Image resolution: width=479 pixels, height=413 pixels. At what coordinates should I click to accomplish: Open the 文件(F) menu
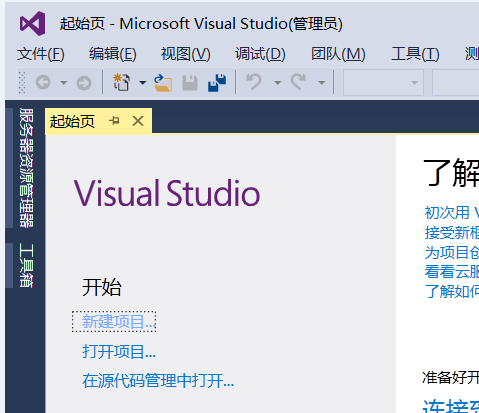(x=41, y=54)
